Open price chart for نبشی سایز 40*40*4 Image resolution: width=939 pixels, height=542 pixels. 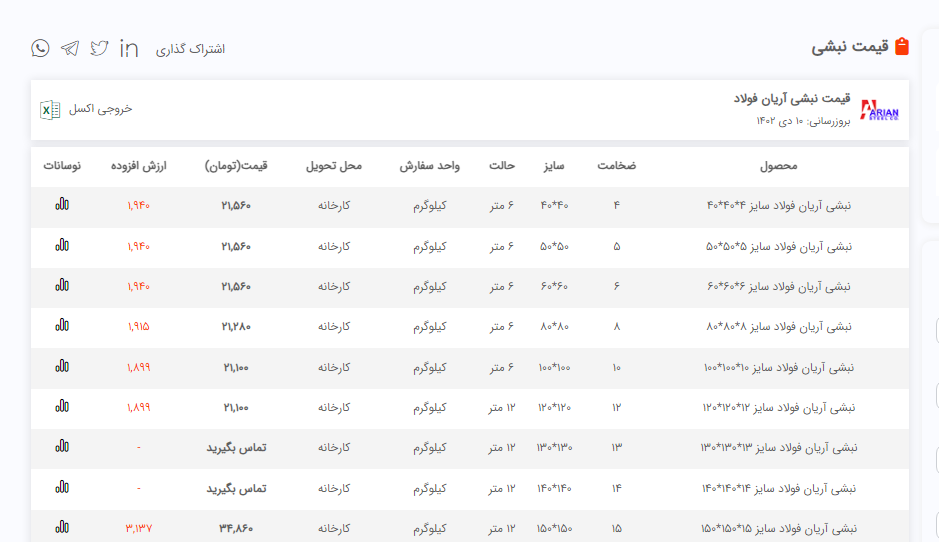coord(62,204)
